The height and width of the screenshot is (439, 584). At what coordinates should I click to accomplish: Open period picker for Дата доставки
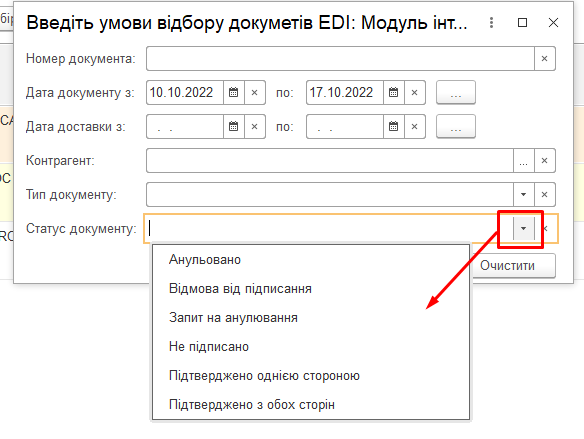(456, 127)
